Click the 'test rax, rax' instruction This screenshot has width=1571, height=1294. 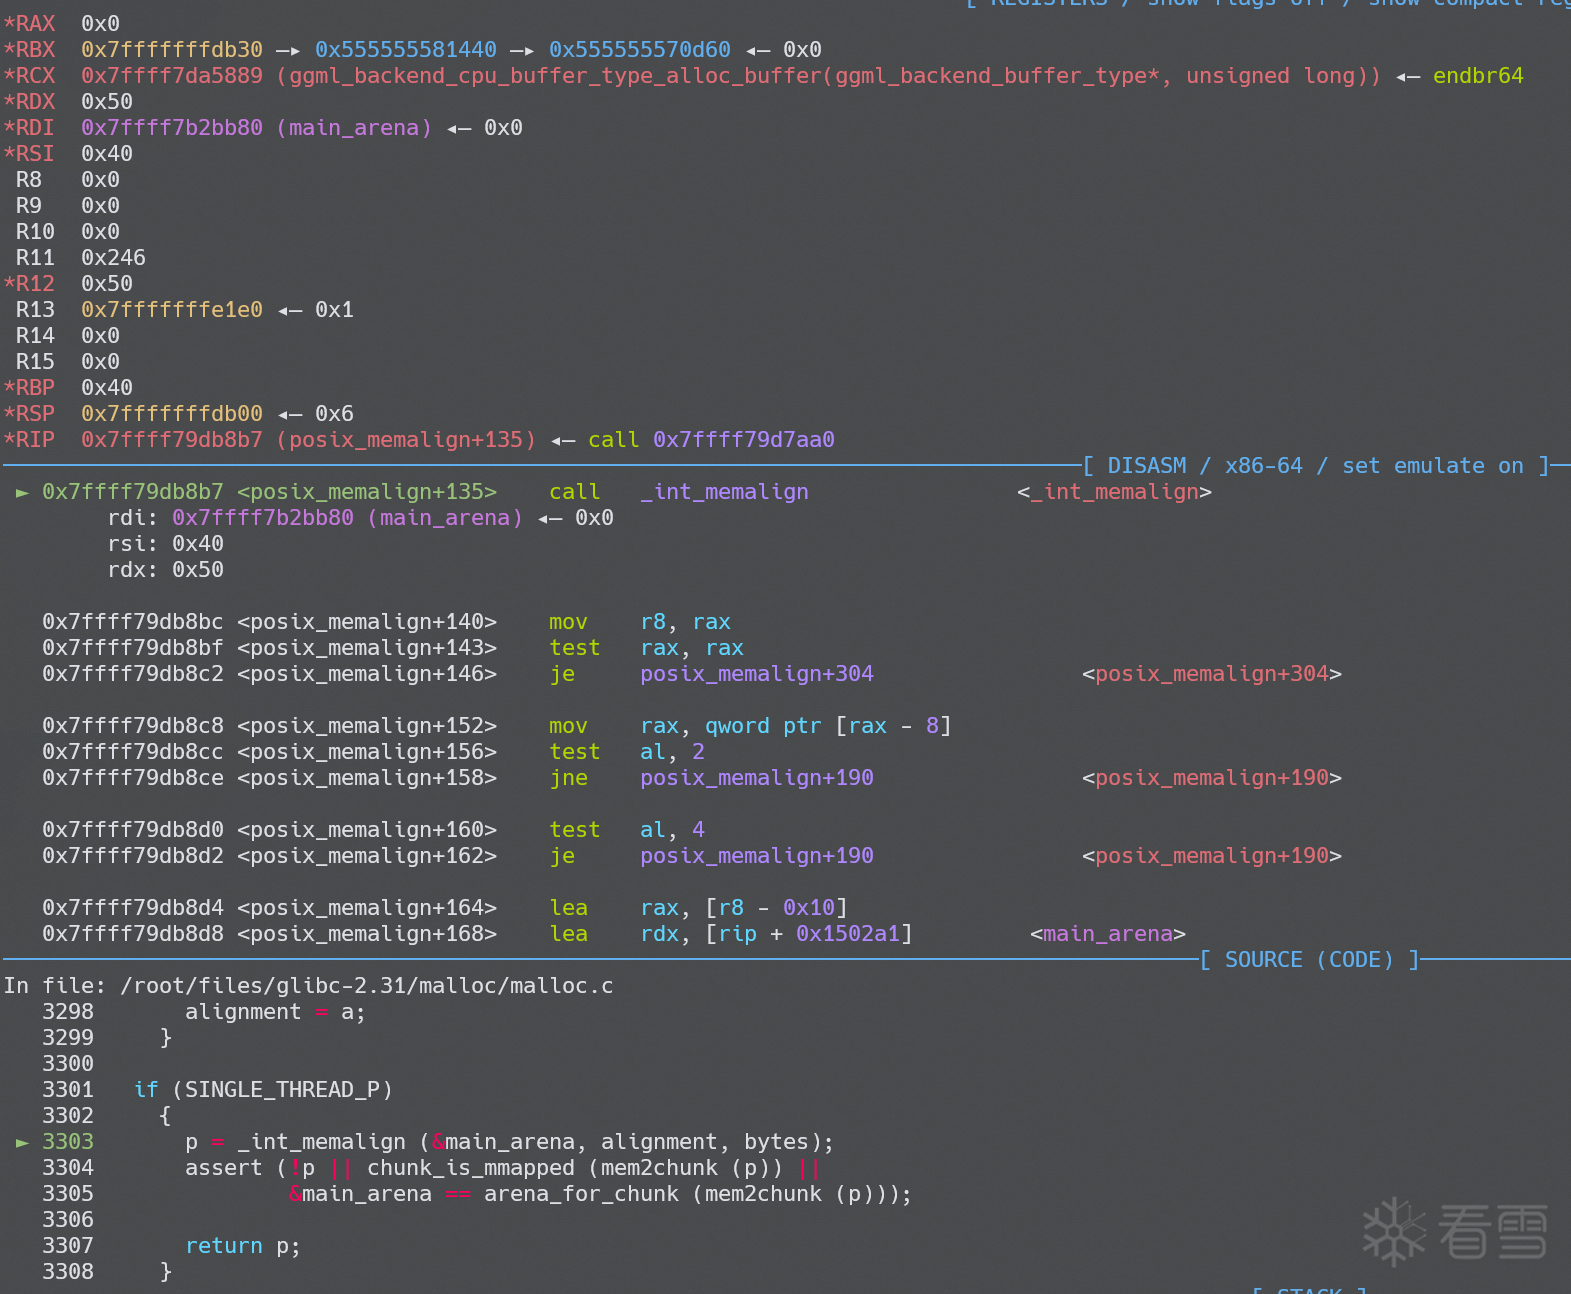click(x=647, y=647)
